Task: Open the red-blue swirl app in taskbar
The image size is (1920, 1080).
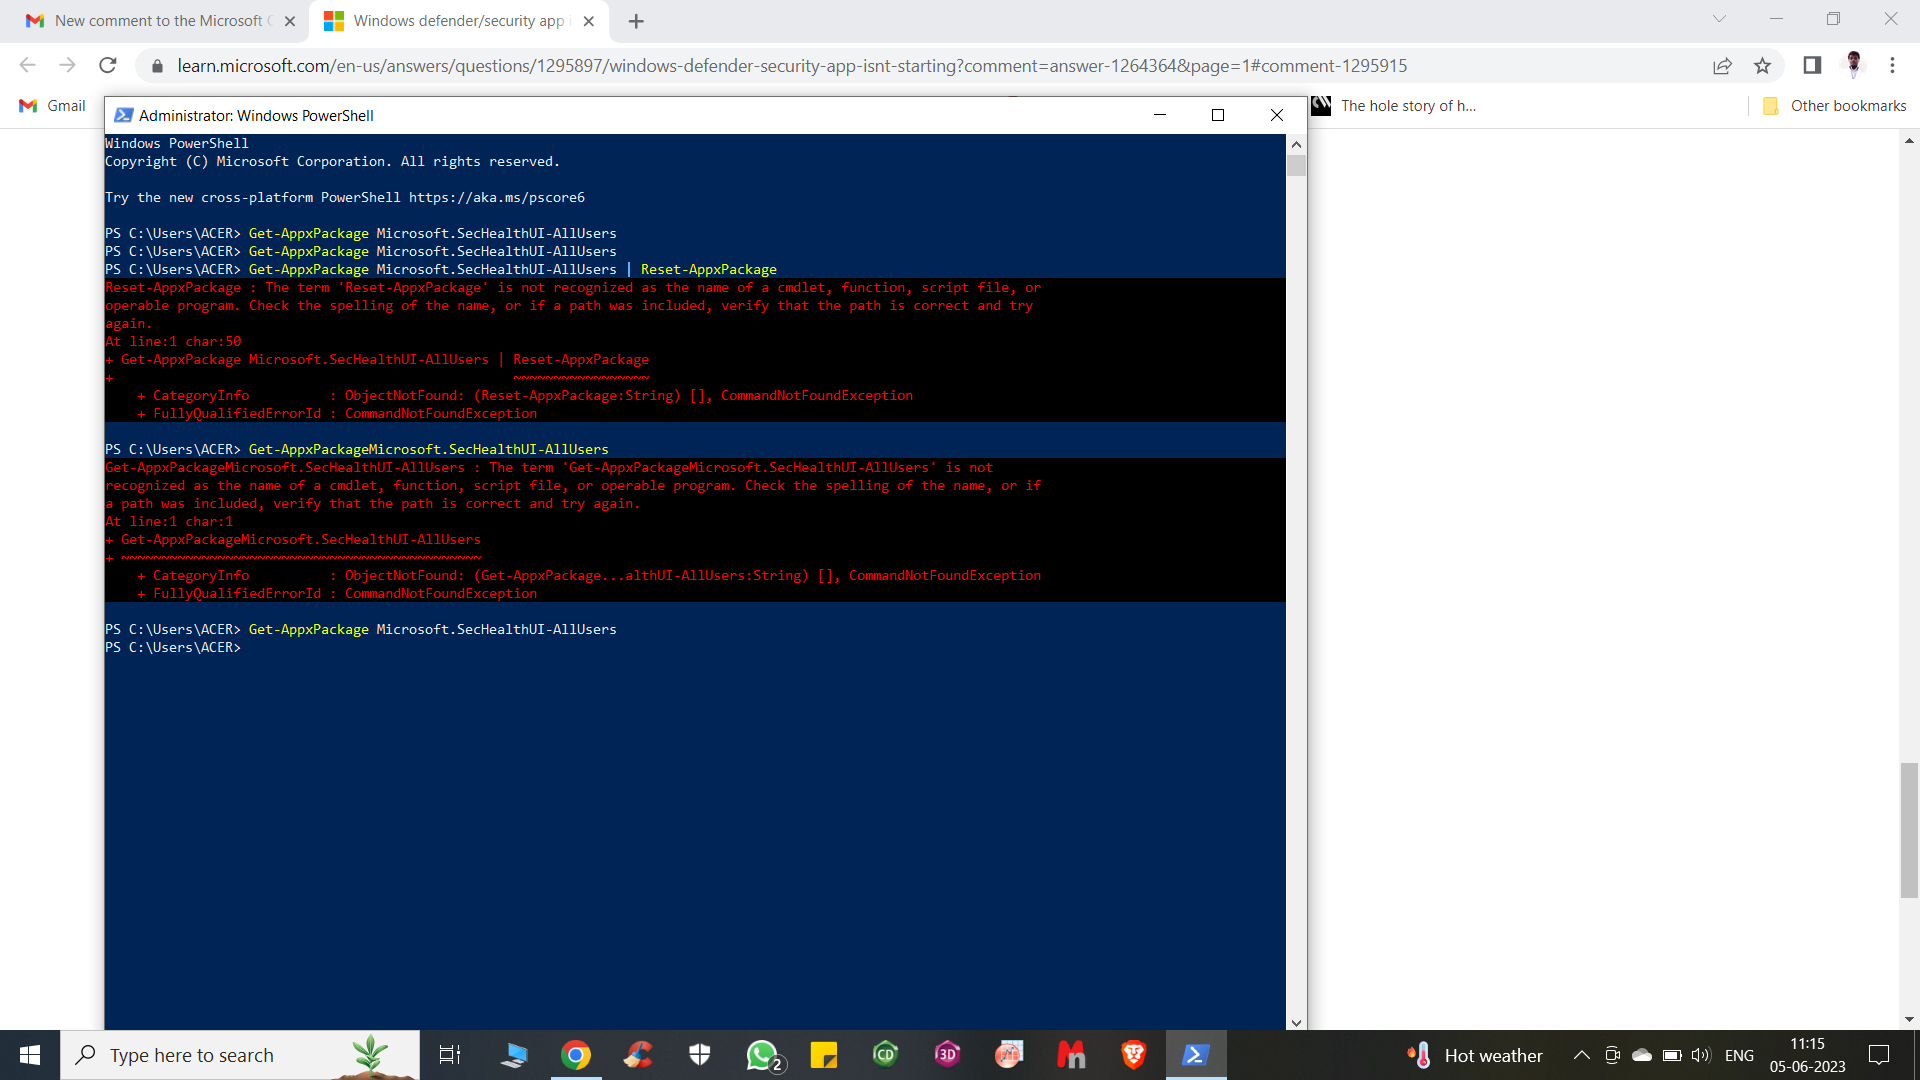Action: click(638, 1055)
